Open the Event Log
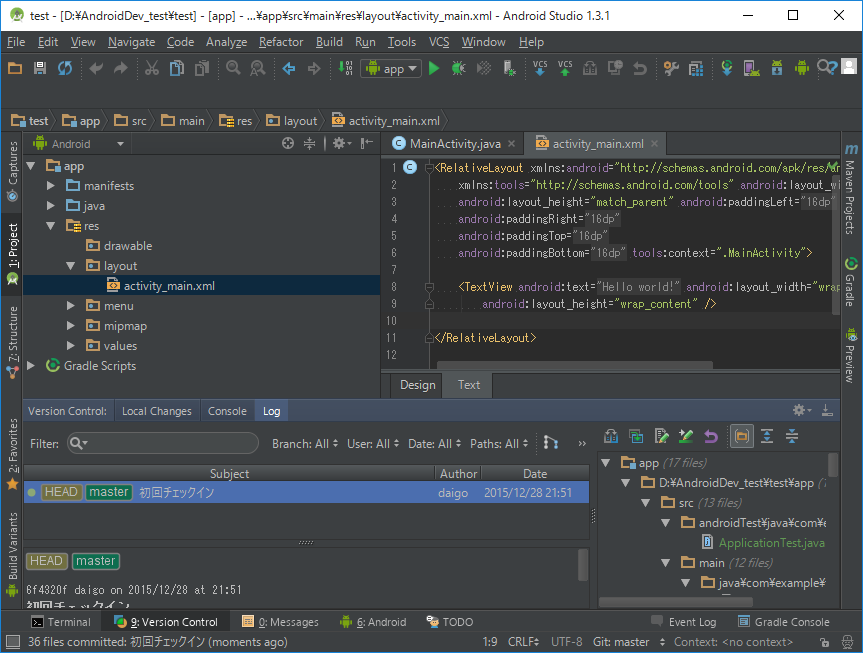Image resolution: width=863 pixels, height=653 pixels. point(684,622)
